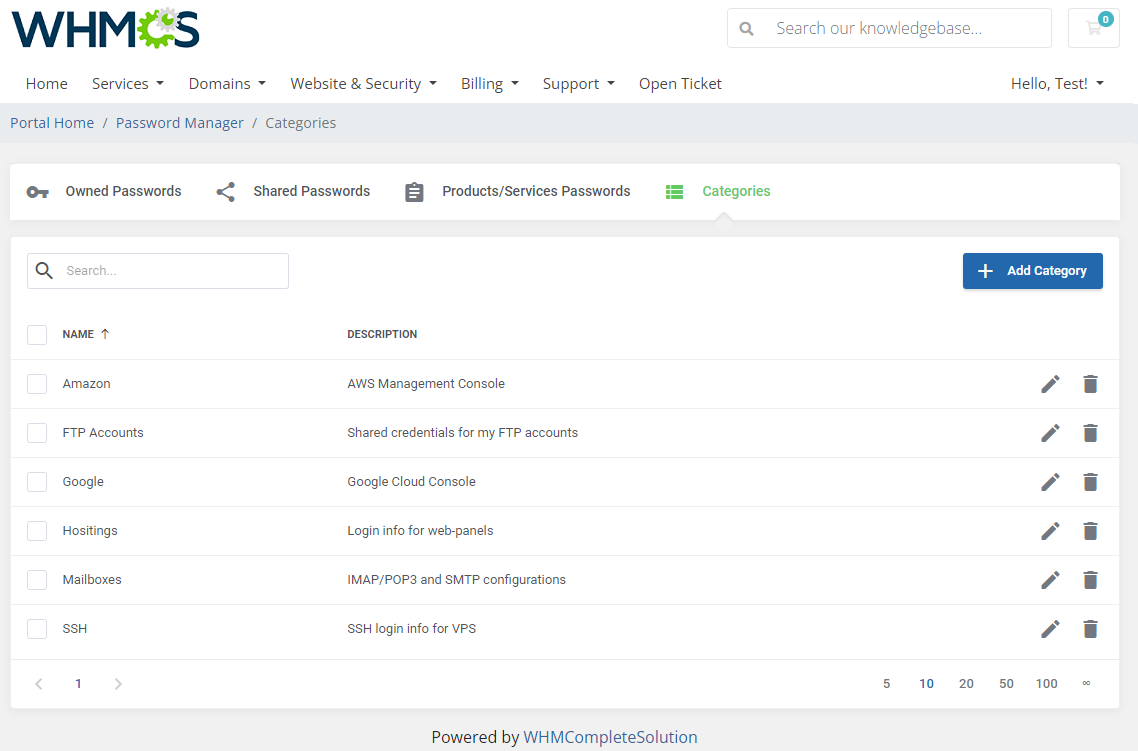Go to Home in navigation
Viewport: 1138px width, 751px height.
tap(46, 83)
